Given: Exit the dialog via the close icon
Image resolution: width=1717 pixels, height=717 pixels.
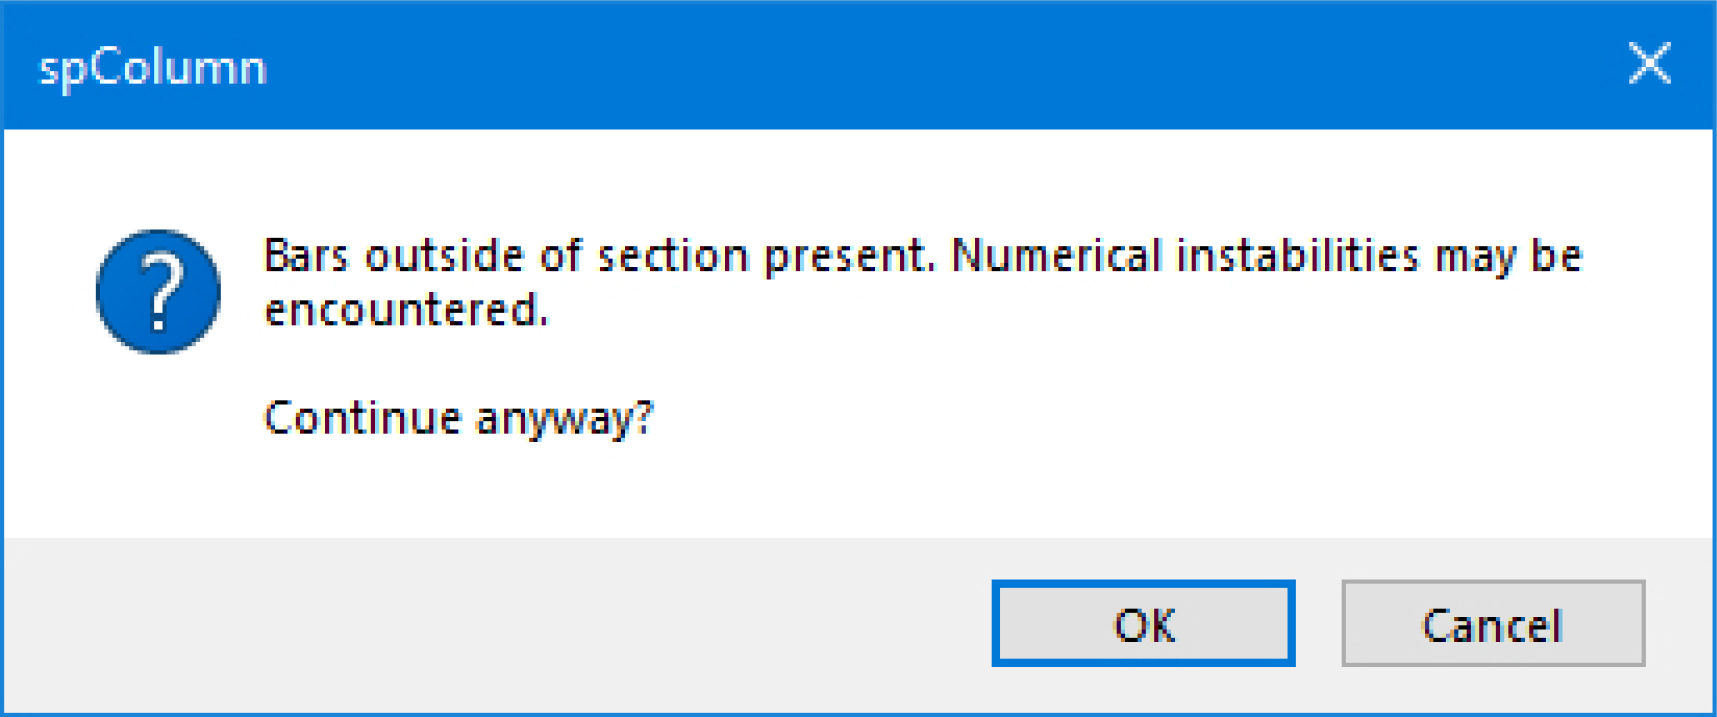Looking at the screenshot, I should [1649, 64].
